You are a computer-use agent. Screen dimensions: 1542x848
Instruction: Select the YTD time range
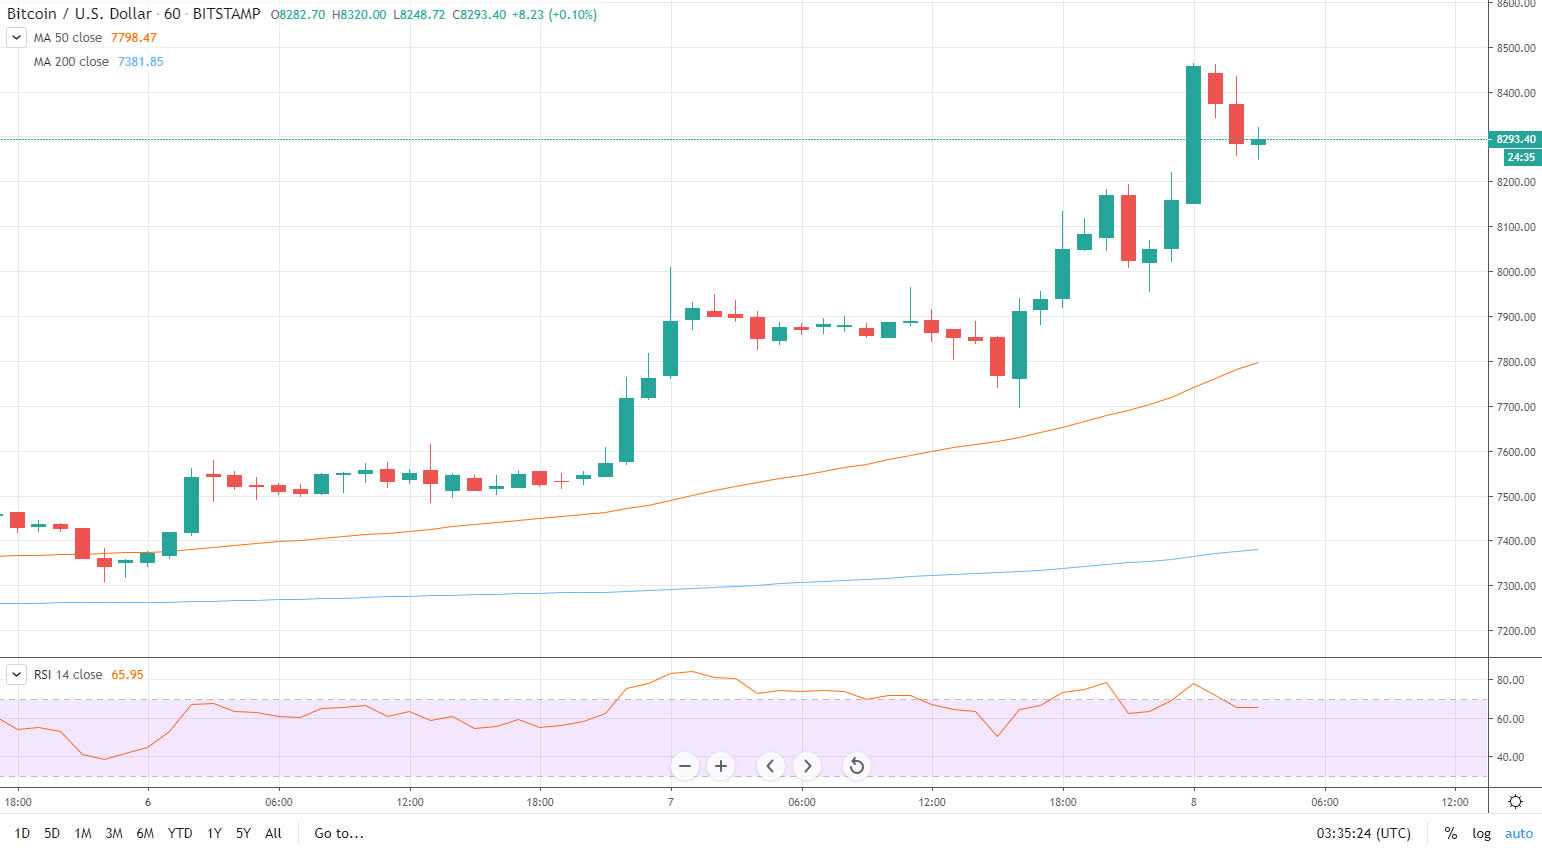[x=180, y=833]
